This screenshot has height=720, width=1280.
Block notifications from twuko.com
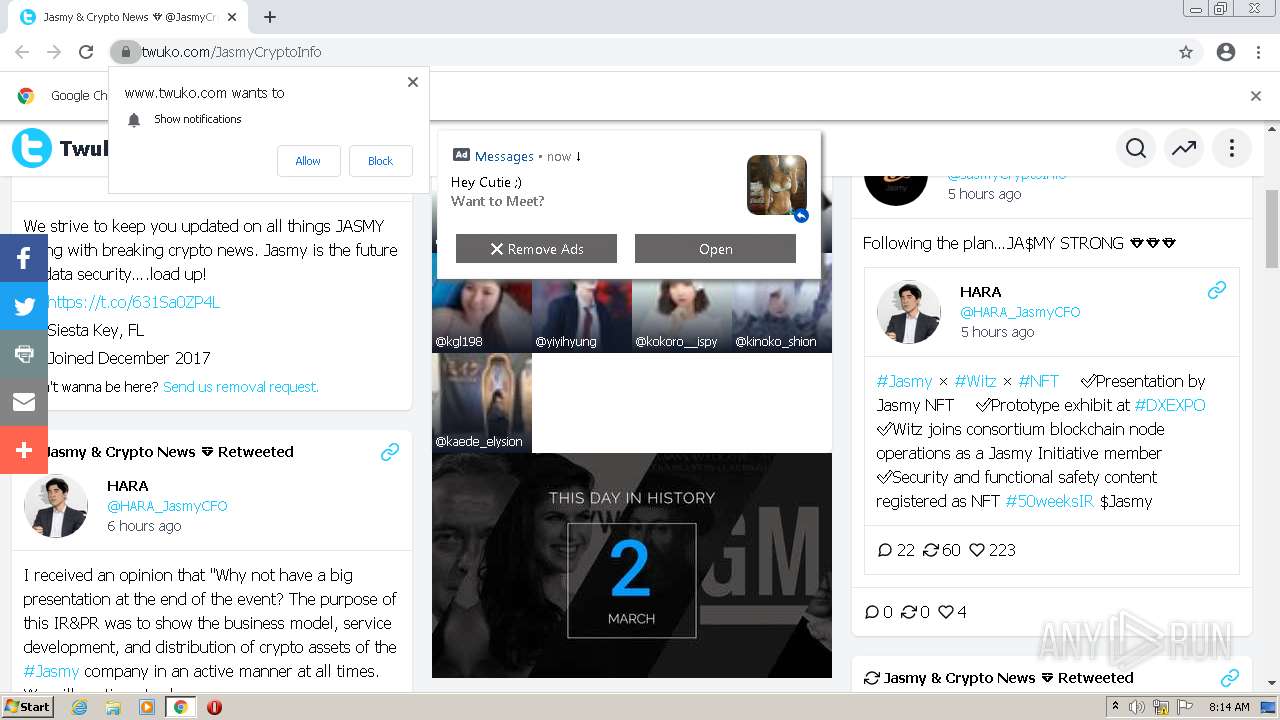coord(380,161)
